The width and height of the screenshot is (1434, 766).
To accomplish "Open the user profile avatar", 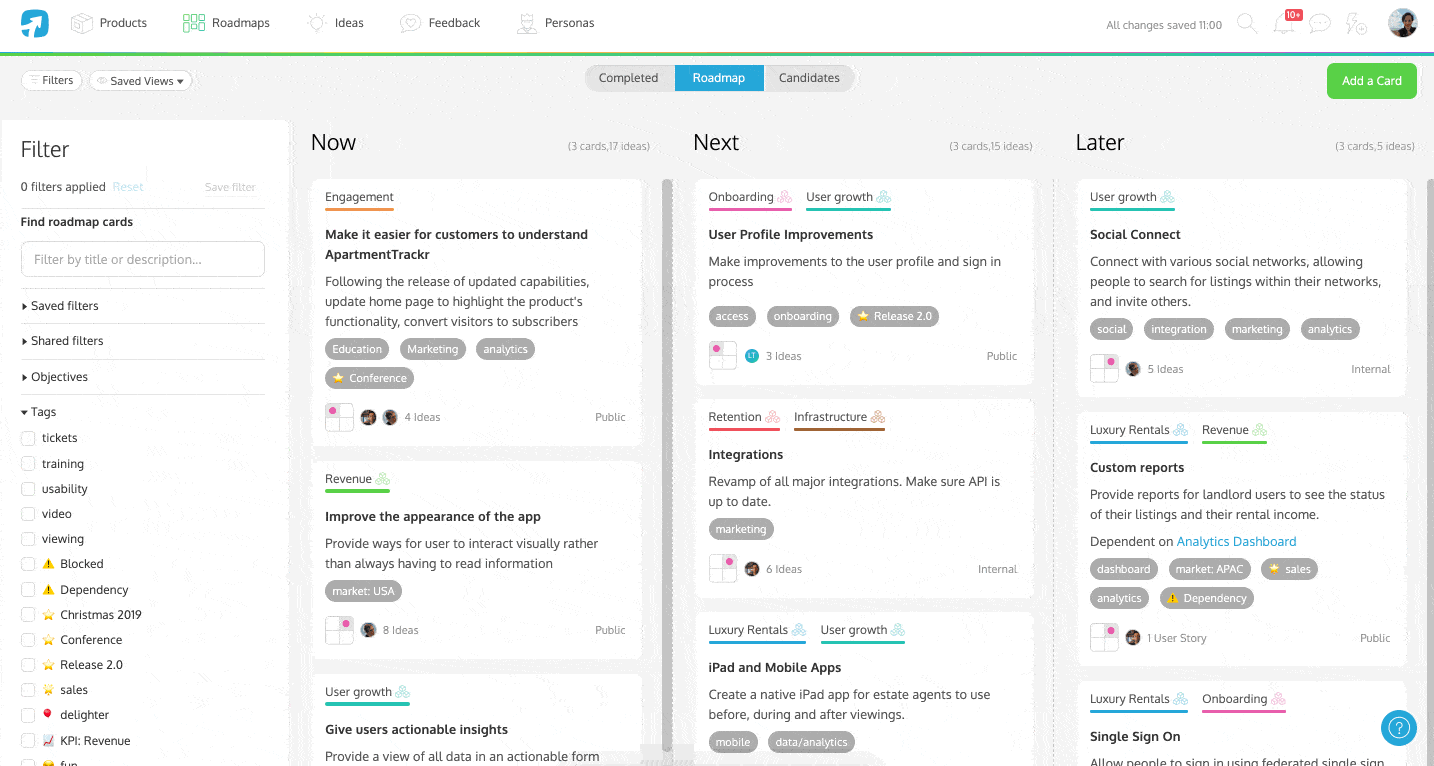I will click(1402, 23).
